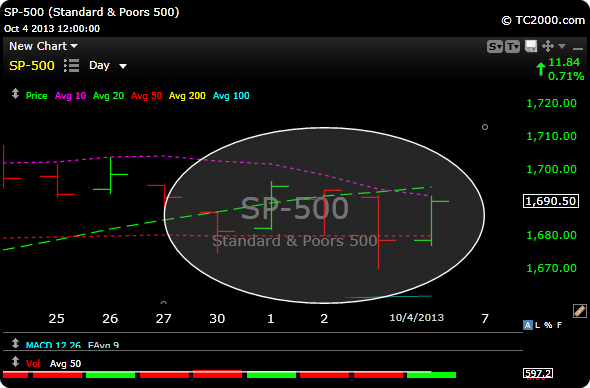Click the Avg 100 cyan color label
The height and width of the screenshot is (388, 590).
click(x=231, y=96)
